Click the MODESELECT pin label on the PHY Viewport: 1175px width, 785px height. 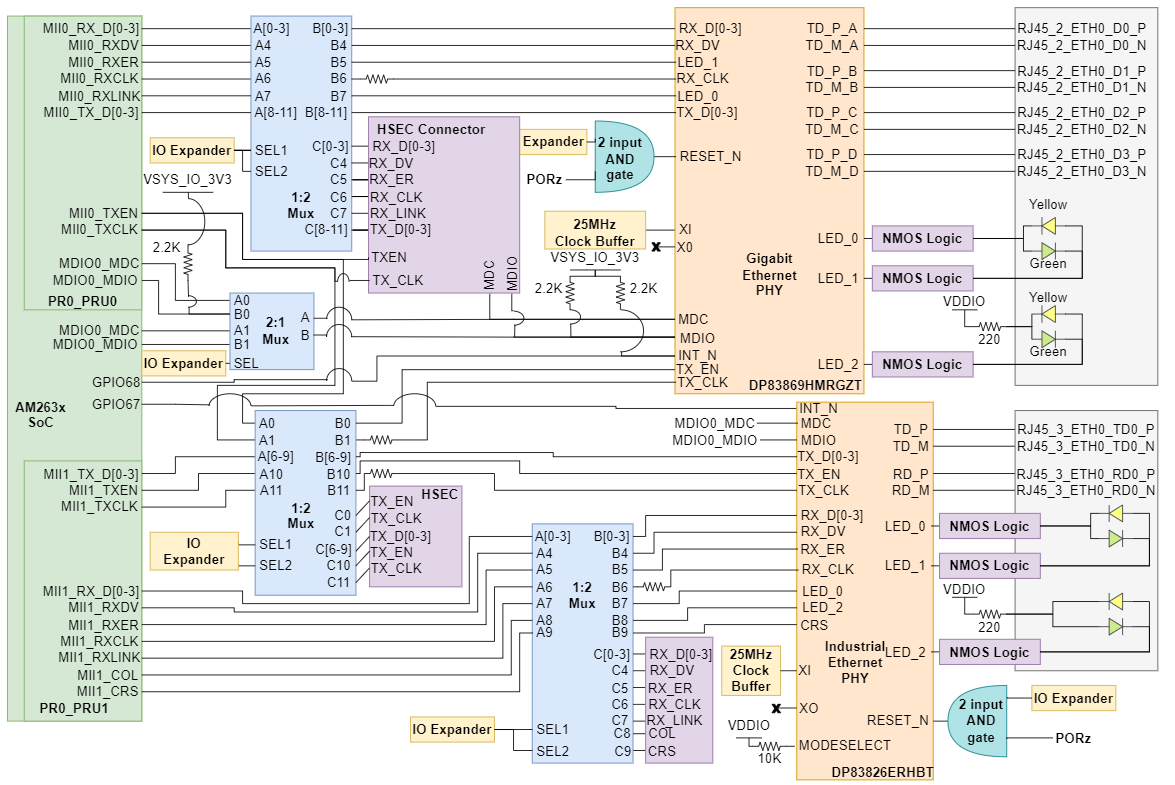coord(843,744)
